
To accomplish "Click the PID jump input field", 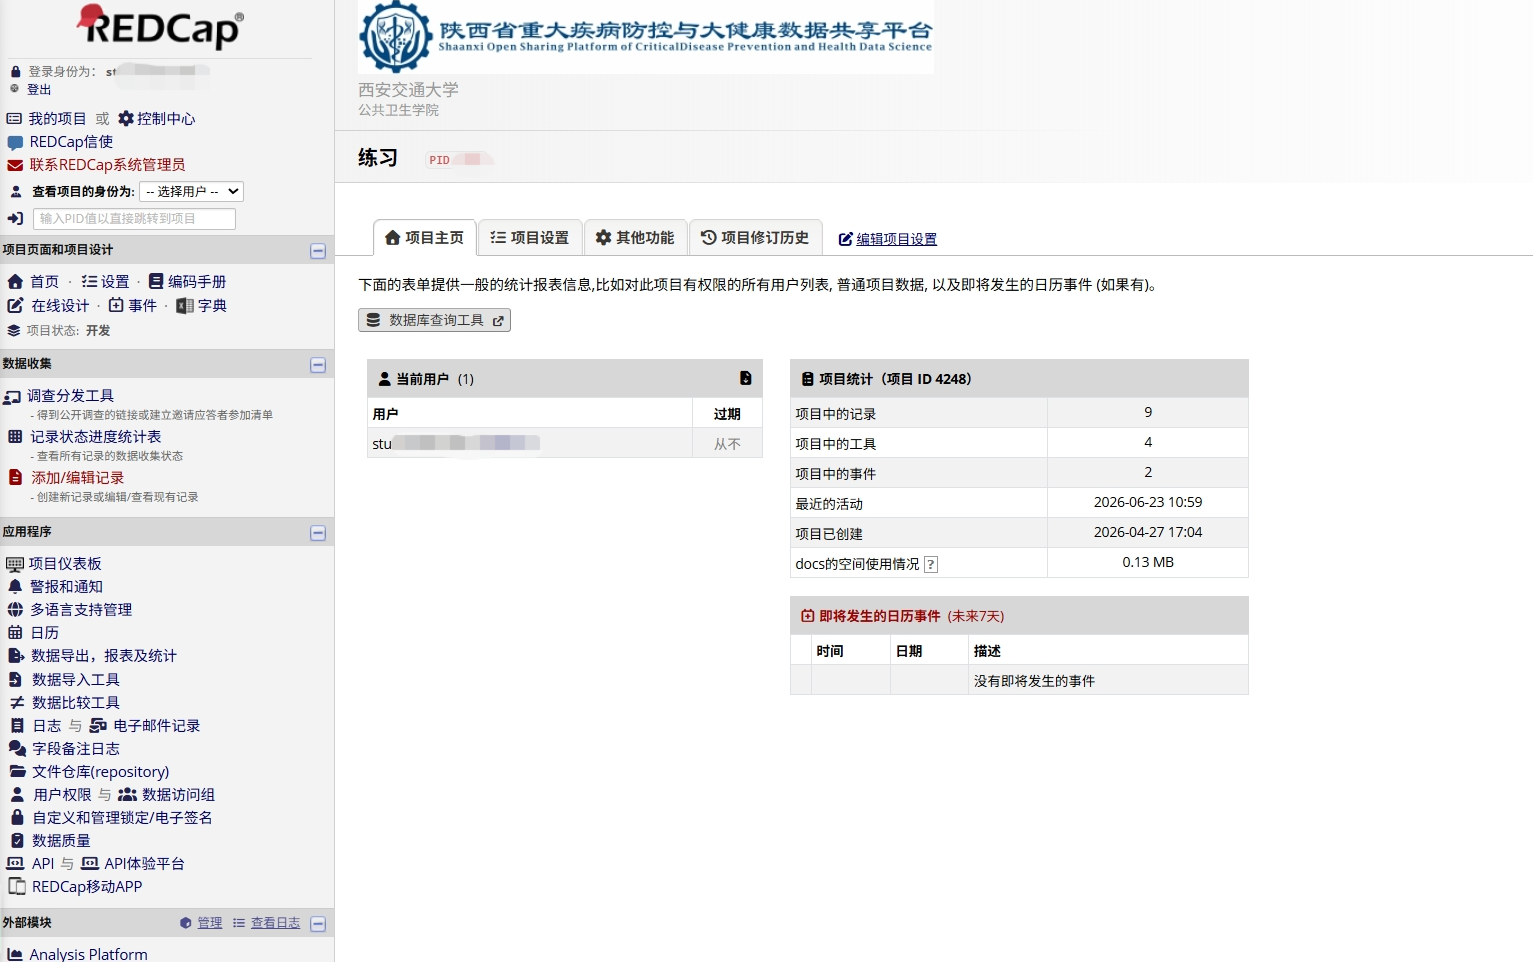I will [134, 219].
